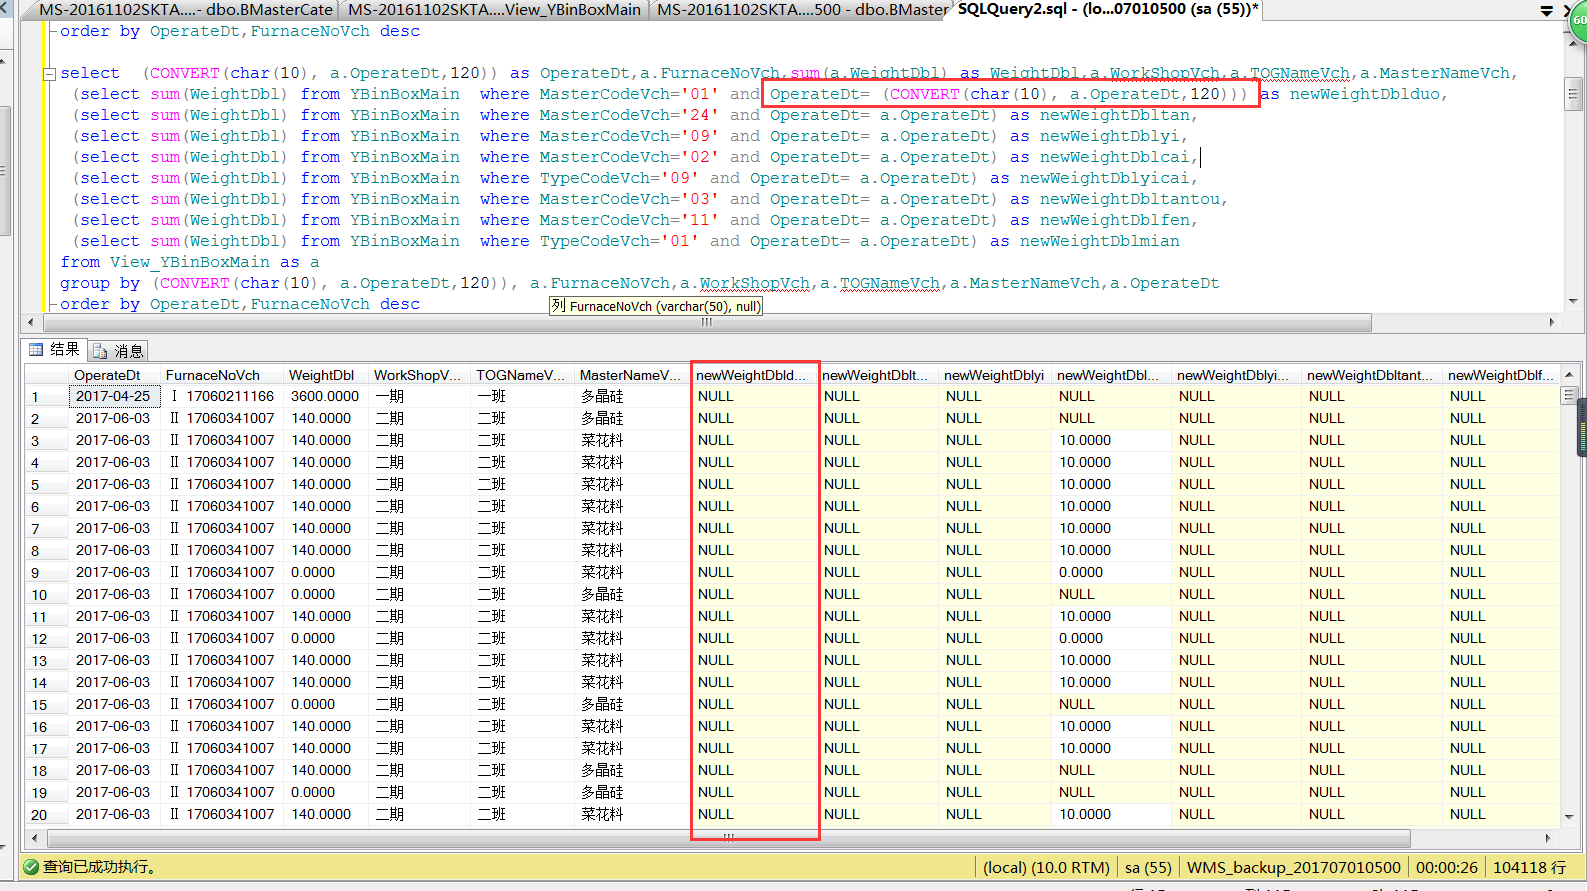1587x891 pixels.
Task: Click the editor vertical scrollbar thumb
Action: pos(1573,95)
